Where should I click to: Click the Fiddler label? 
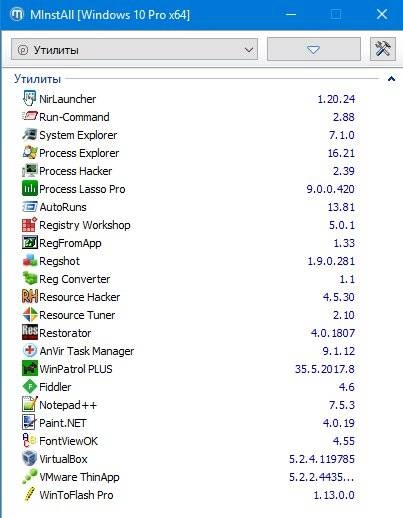(55, 387)
